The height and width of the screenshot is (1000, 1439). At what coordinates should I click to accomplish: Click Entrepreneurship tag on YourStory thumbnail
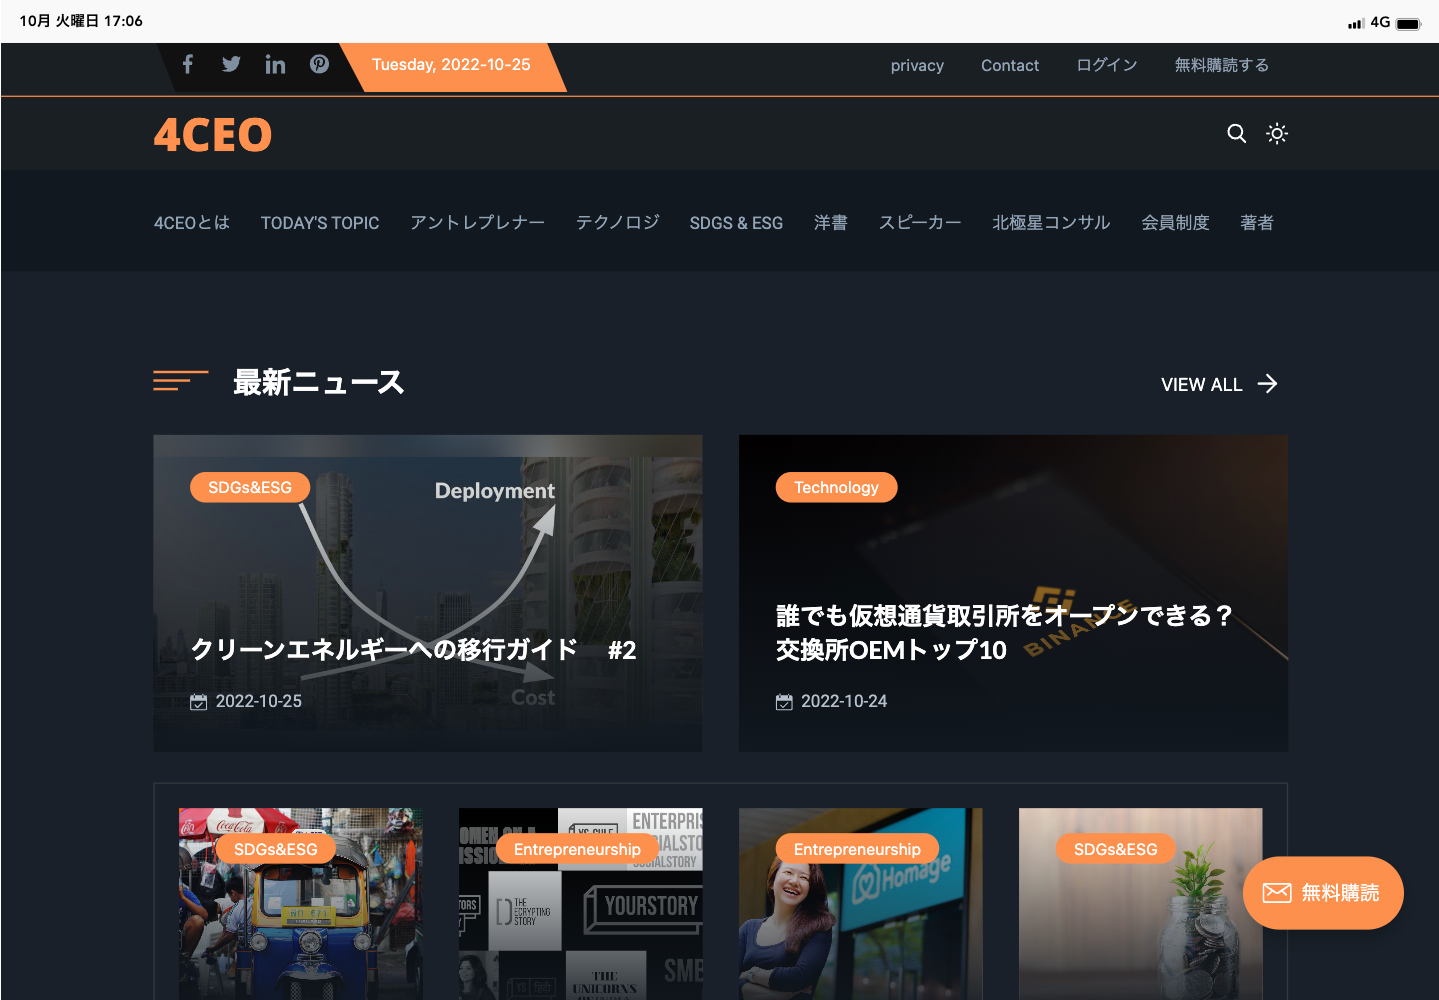click(x=577, y=849)
